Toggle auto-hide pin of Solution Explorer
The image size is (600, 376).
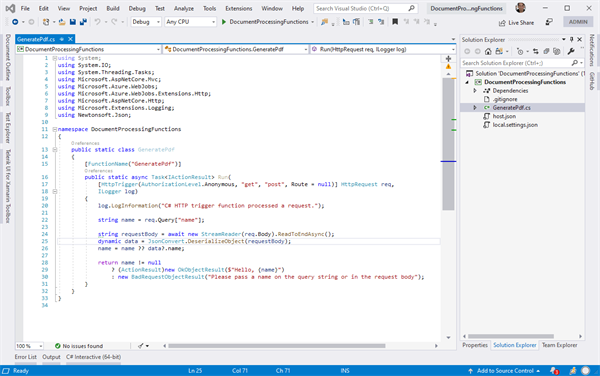point(572,39)
